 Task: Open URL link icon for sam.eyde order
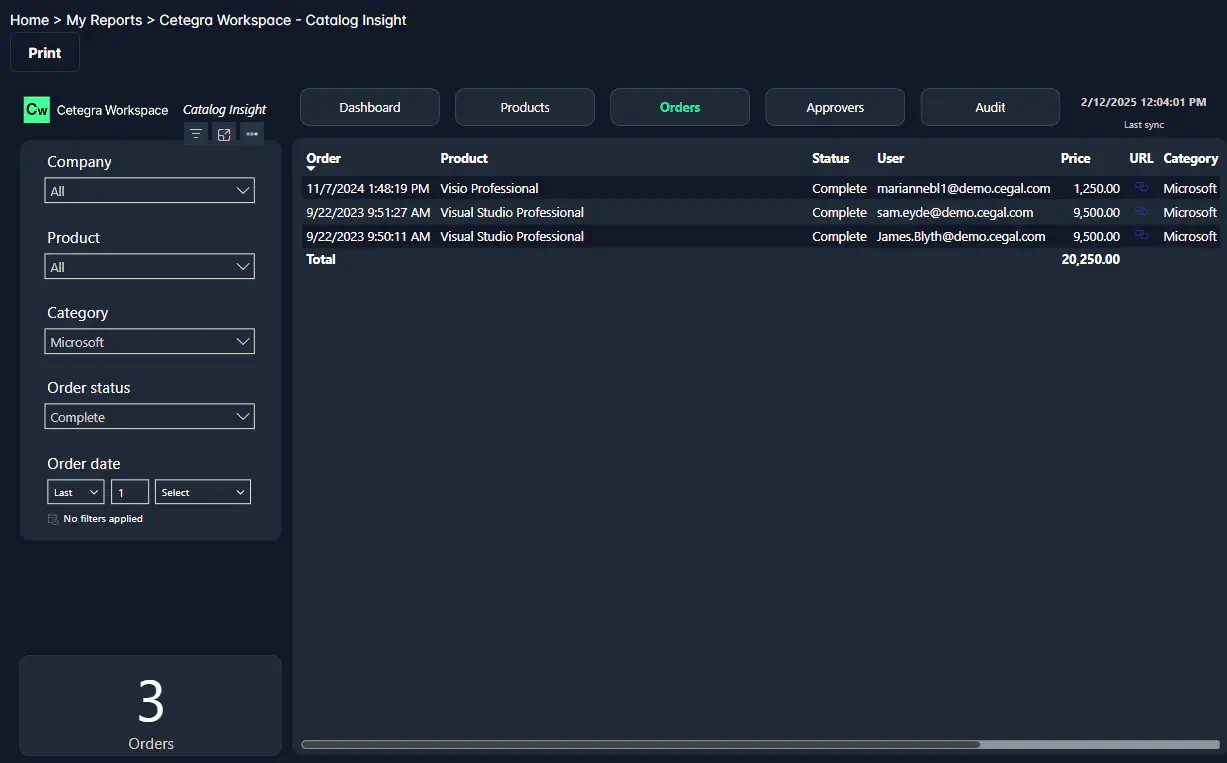[1141, 211]
